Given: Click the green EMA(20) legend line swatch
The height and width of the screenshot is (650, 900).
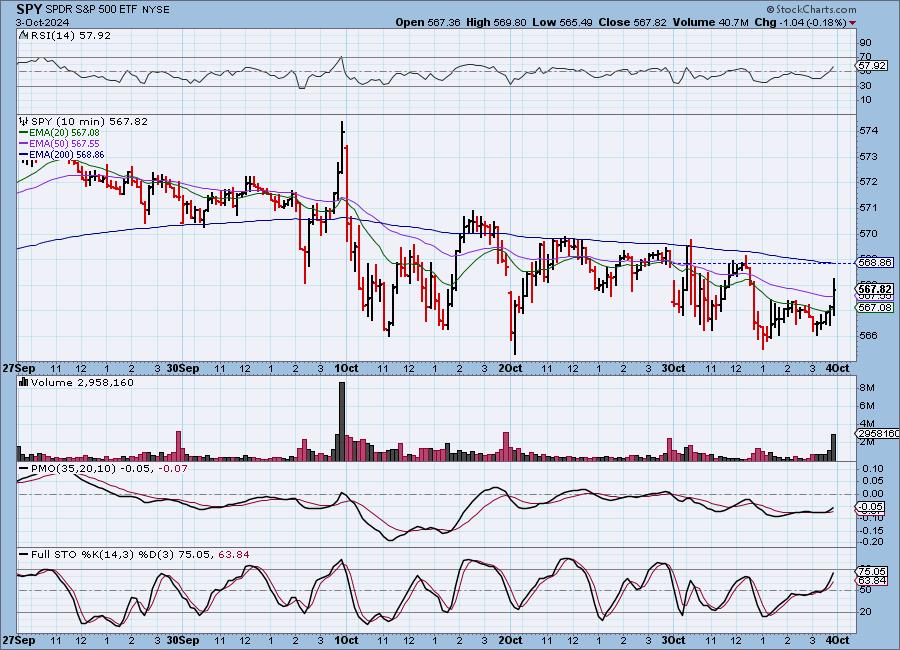Looking at the screenshot, I should click(24, 133).
